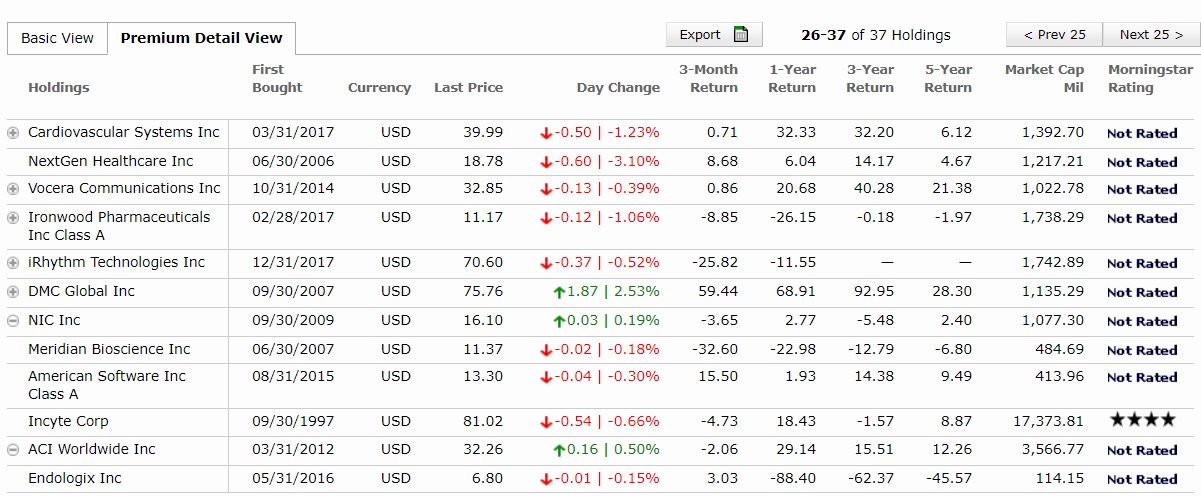Collapse the ACI Worldwide Inc row
This screenshot has height=497, width=1201.
tap(13, 450)
